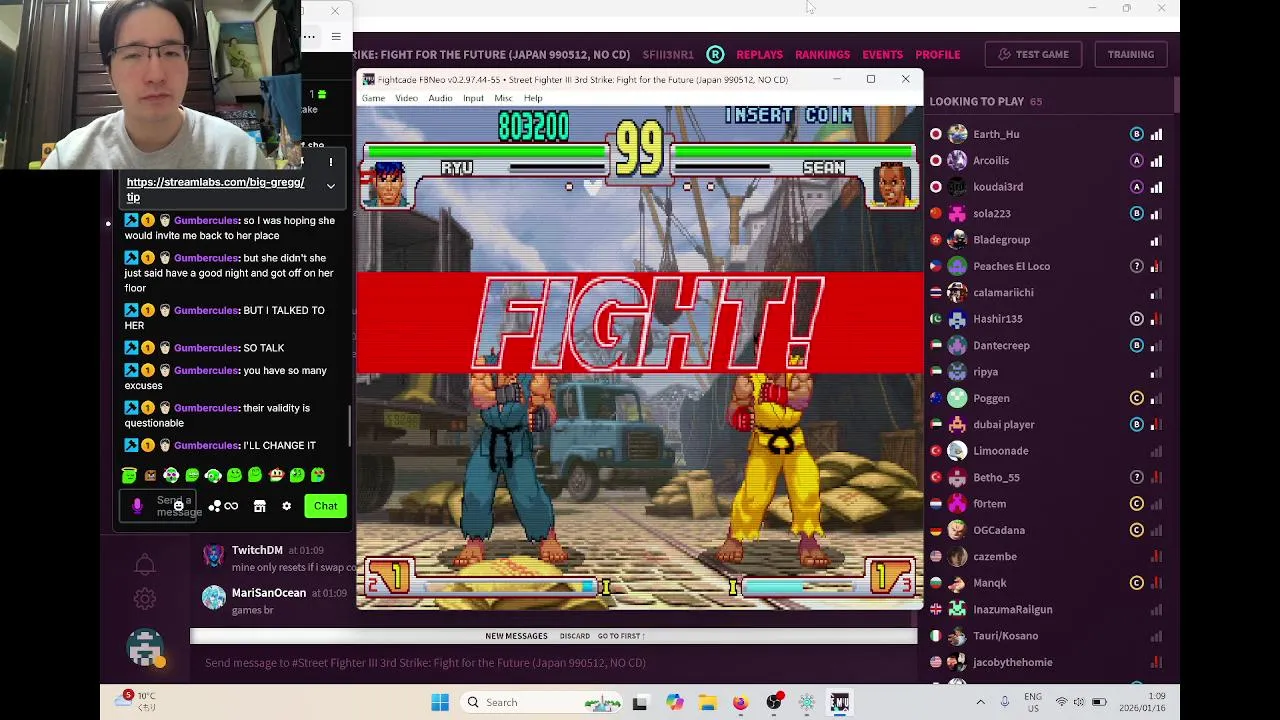Focus the Fightcade channel message input

pyautogui.click(x=553, y=662)
